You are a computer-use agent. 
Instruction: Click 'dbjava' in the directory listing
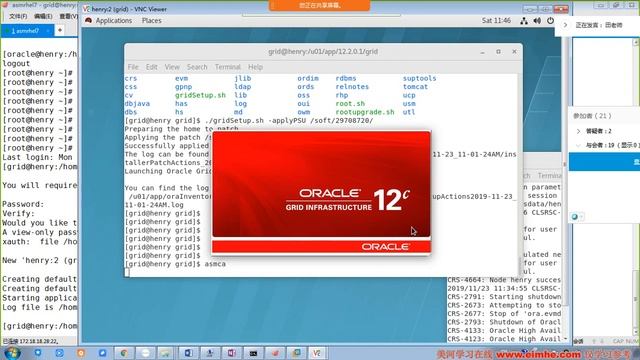tap(137, 104)
